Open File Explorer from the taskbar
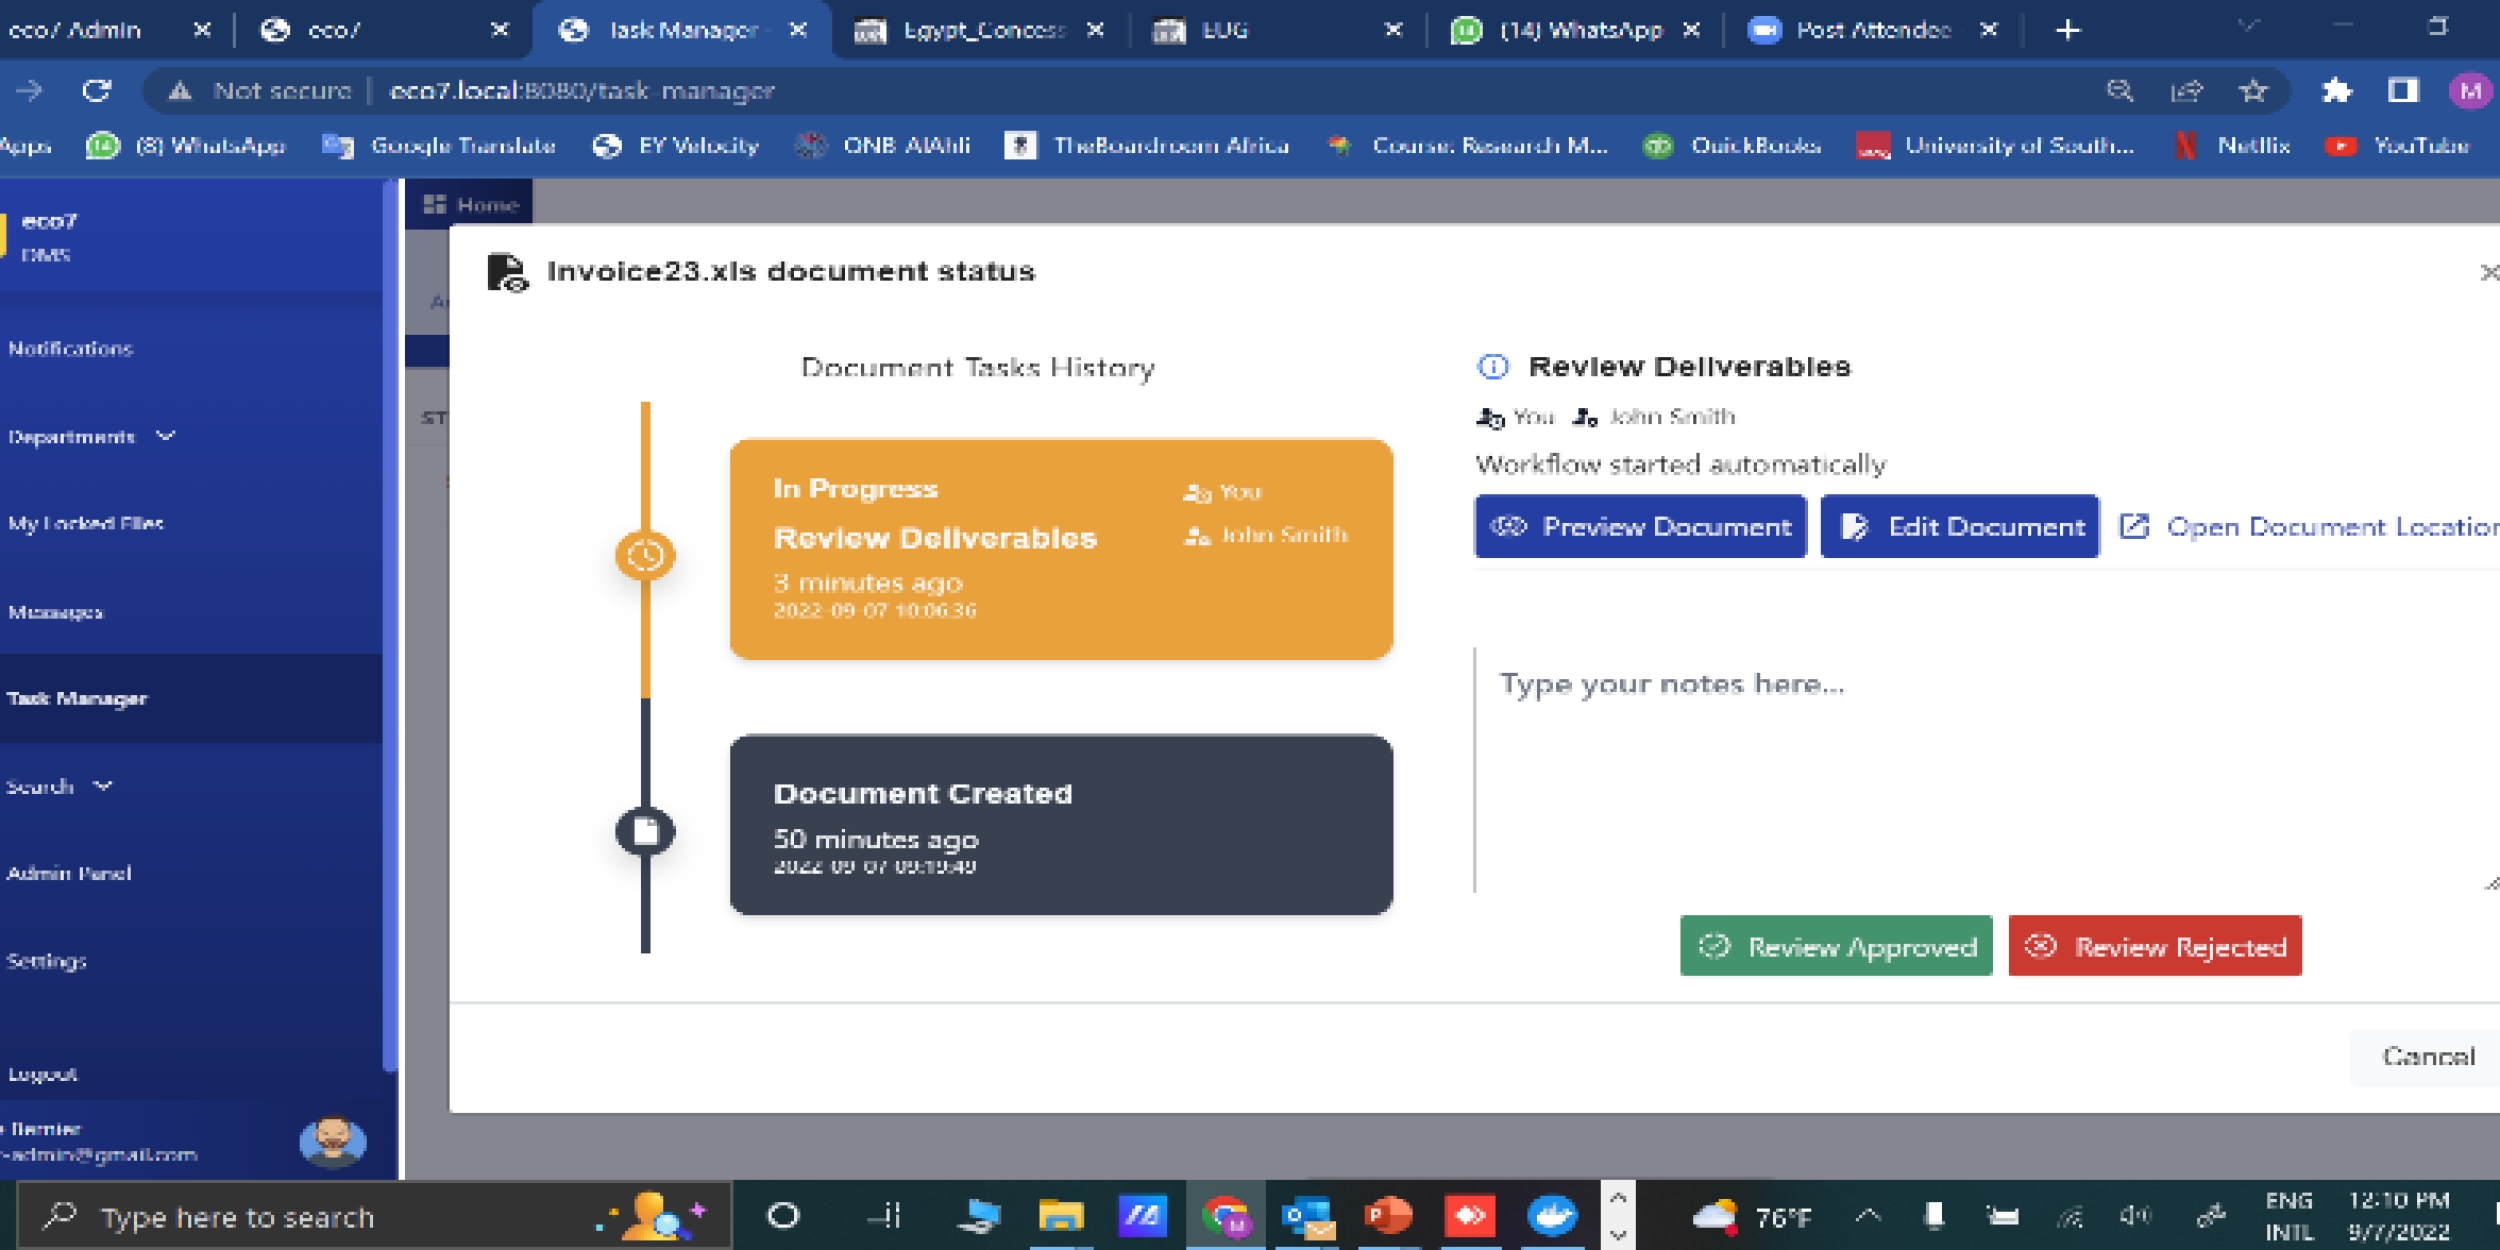Viewport: 2500px width, 1250px height. tap(1061, 1216)
